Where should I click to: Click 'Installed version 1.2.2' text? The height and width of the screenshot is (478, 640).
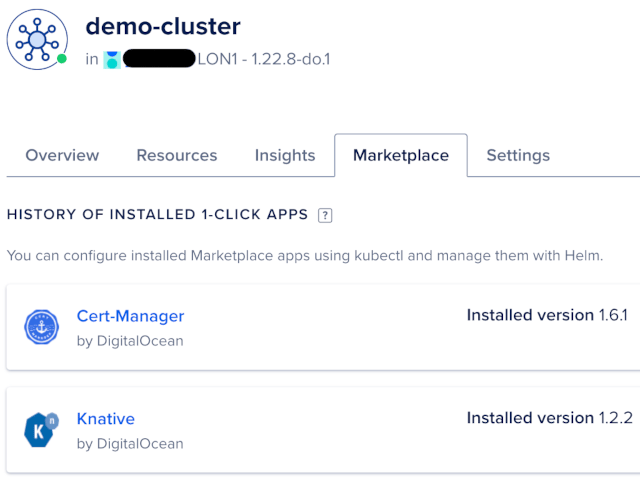point(549,418)
